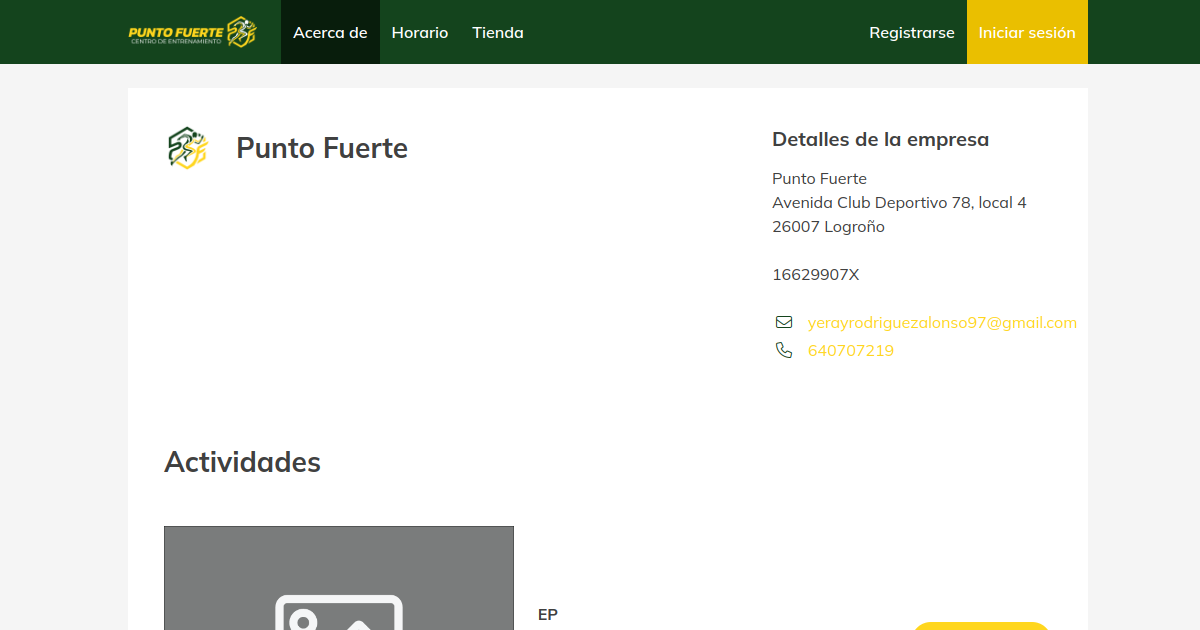
Task: Select the postal code 26007 Logroño text
Action: [828, 226]
